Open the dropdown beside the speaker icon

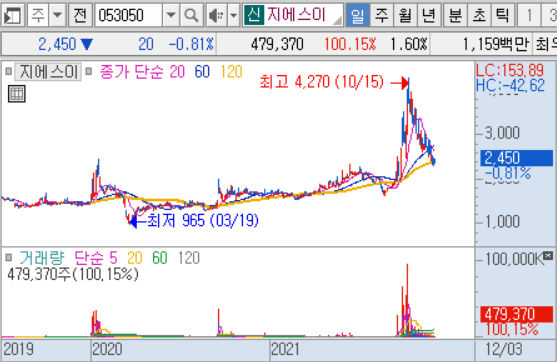coord(233,15)
